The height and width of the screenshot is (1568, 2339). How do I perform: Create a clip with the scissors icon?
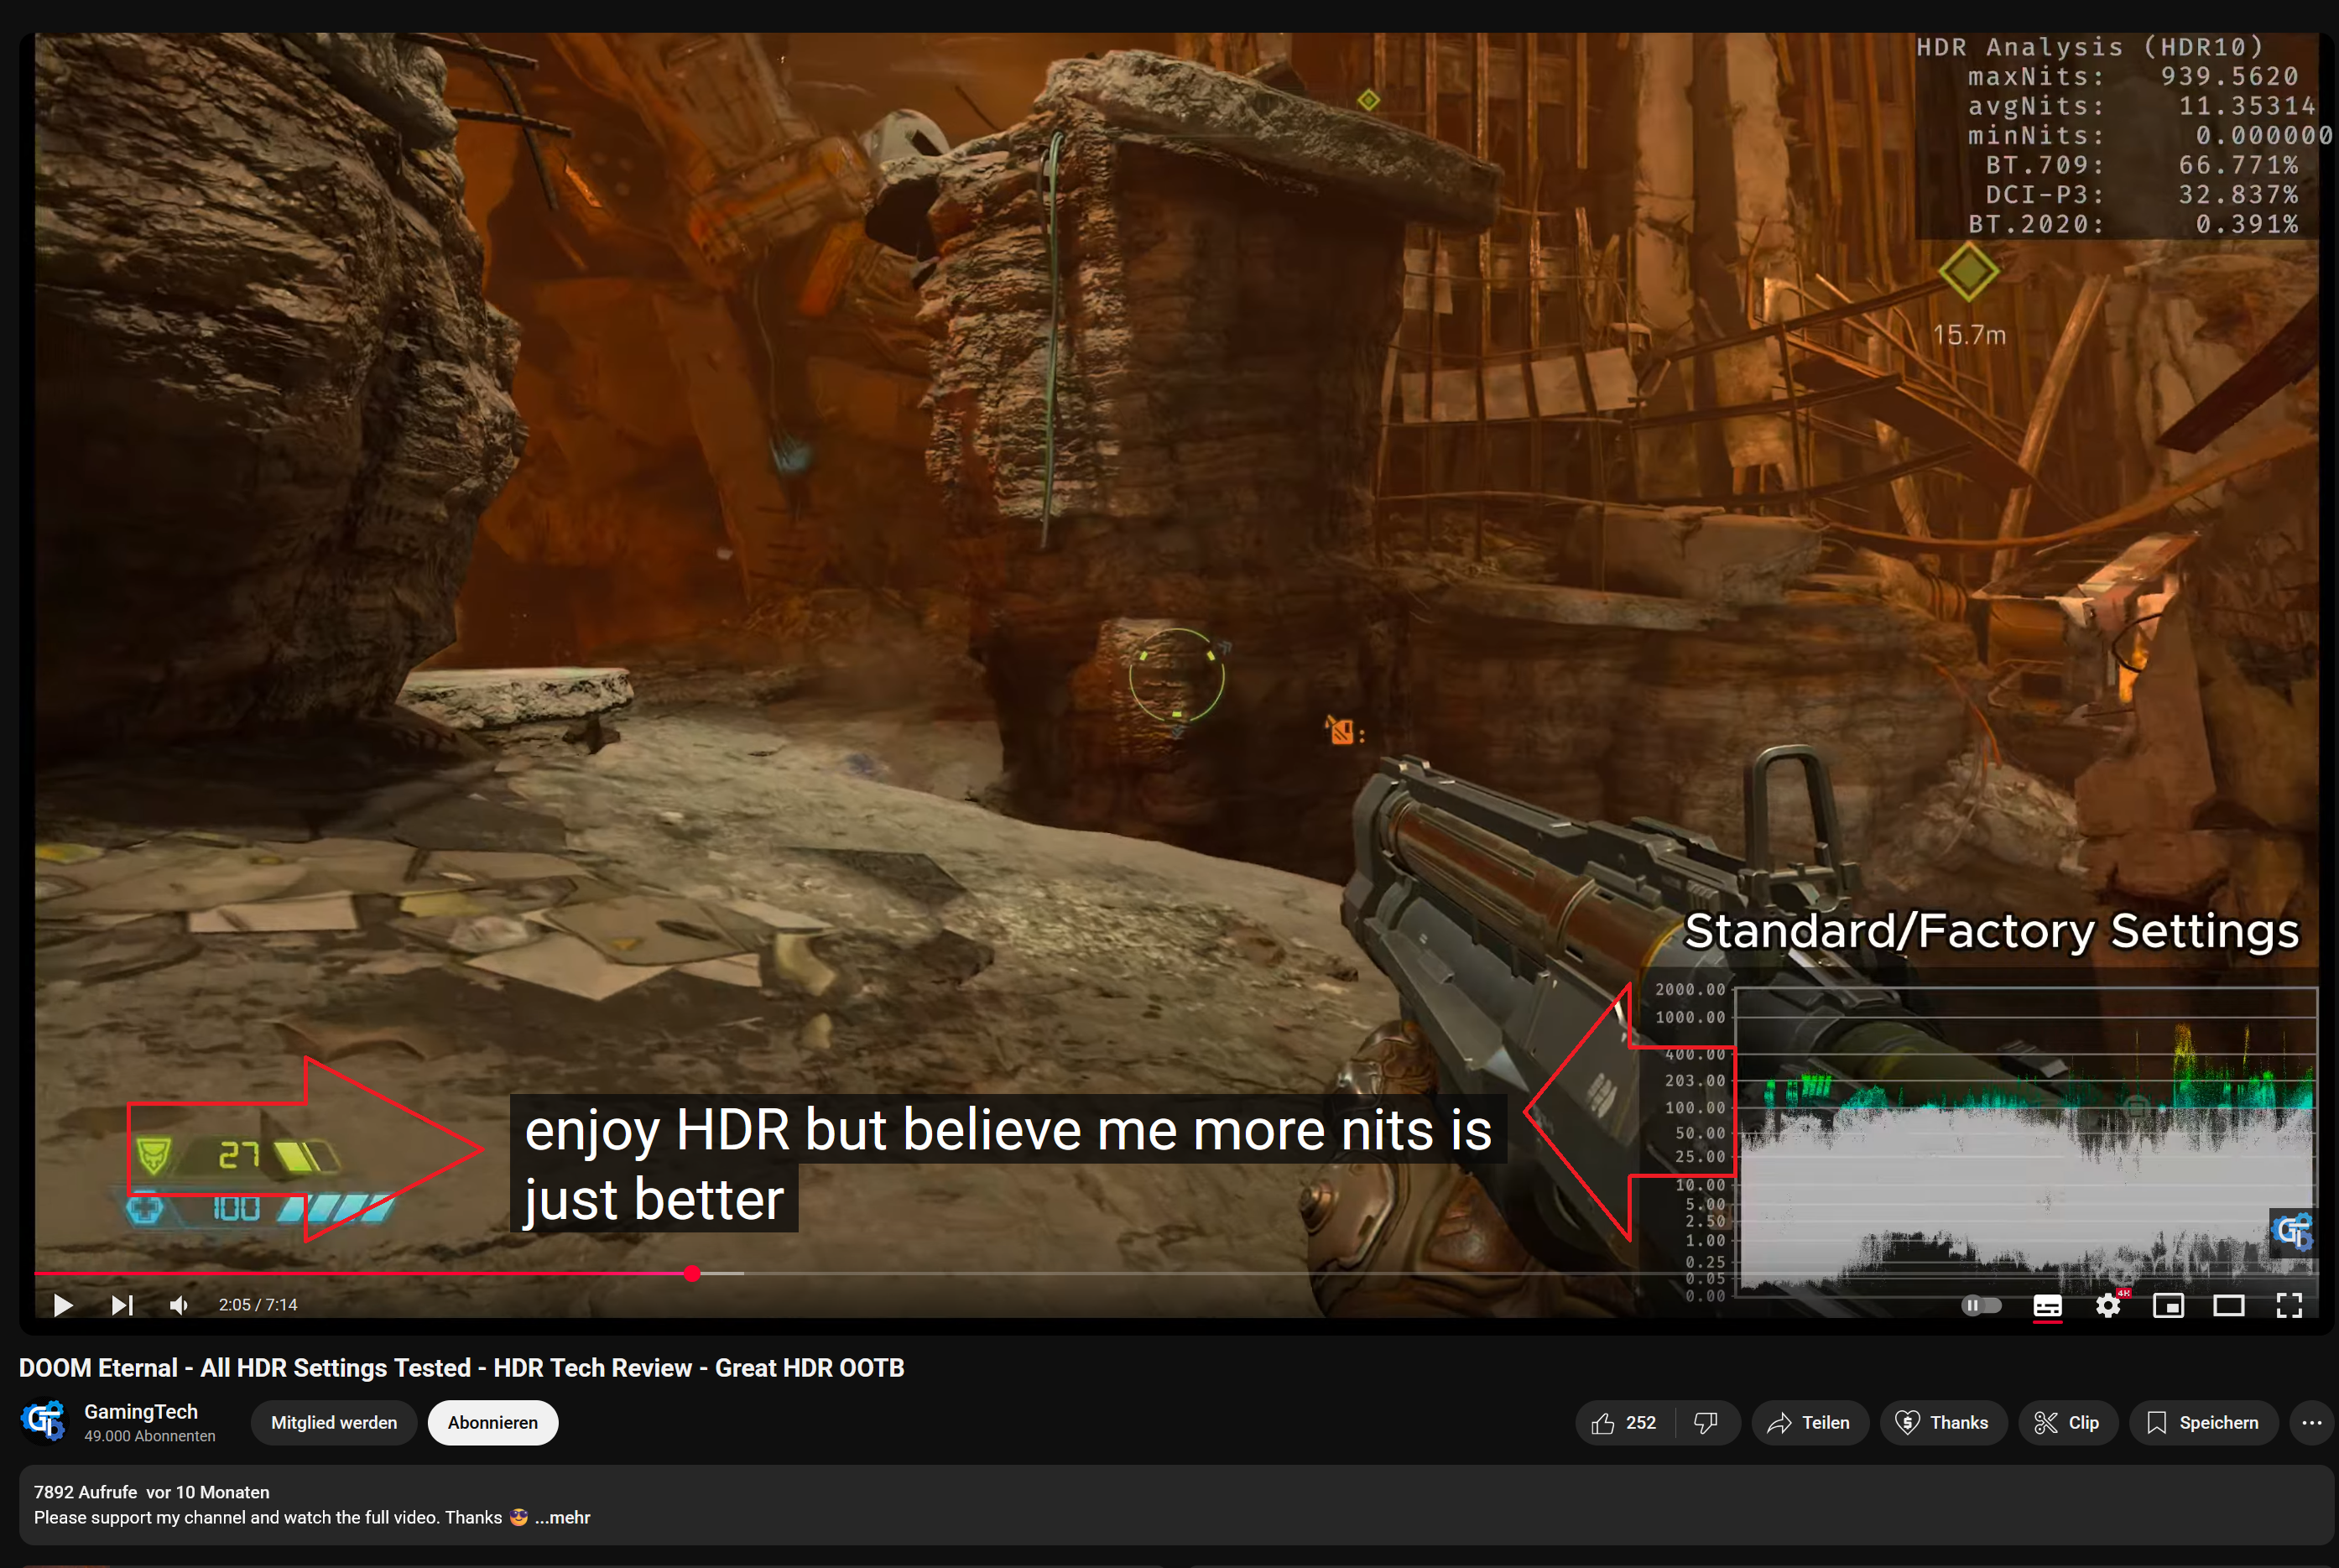(x=2067, y=1422)
